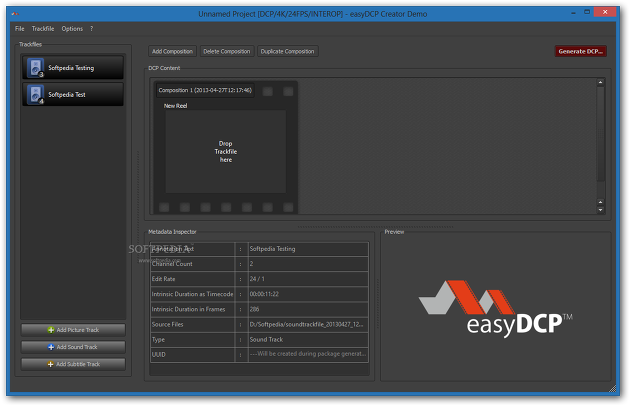This screenshot has width=630, height=406.
Task: Click the Drop Trackfile here reel area
Action: (225, 152)
